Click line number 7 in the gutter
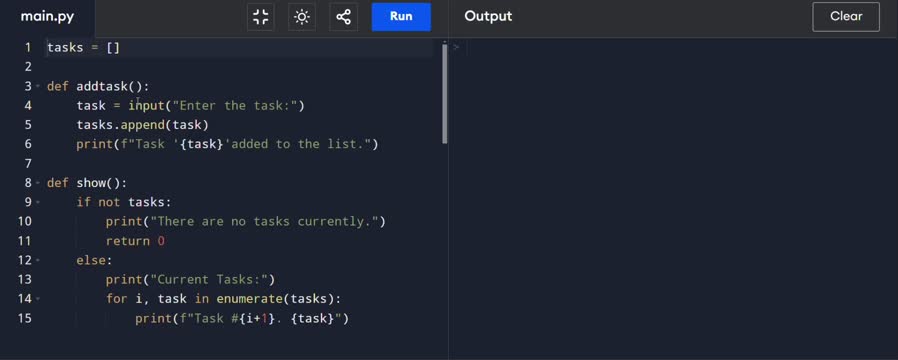This screenshot has width=898, height=360. pyautogui.click(x=28, y=164)
